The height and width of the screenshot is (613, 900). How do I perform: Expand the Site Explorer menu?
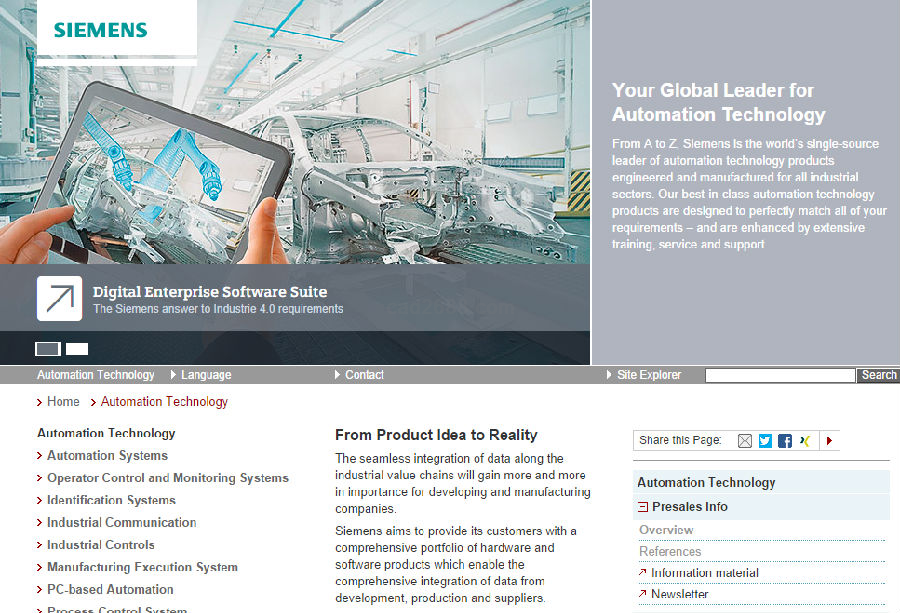click(x=648, y=375)
